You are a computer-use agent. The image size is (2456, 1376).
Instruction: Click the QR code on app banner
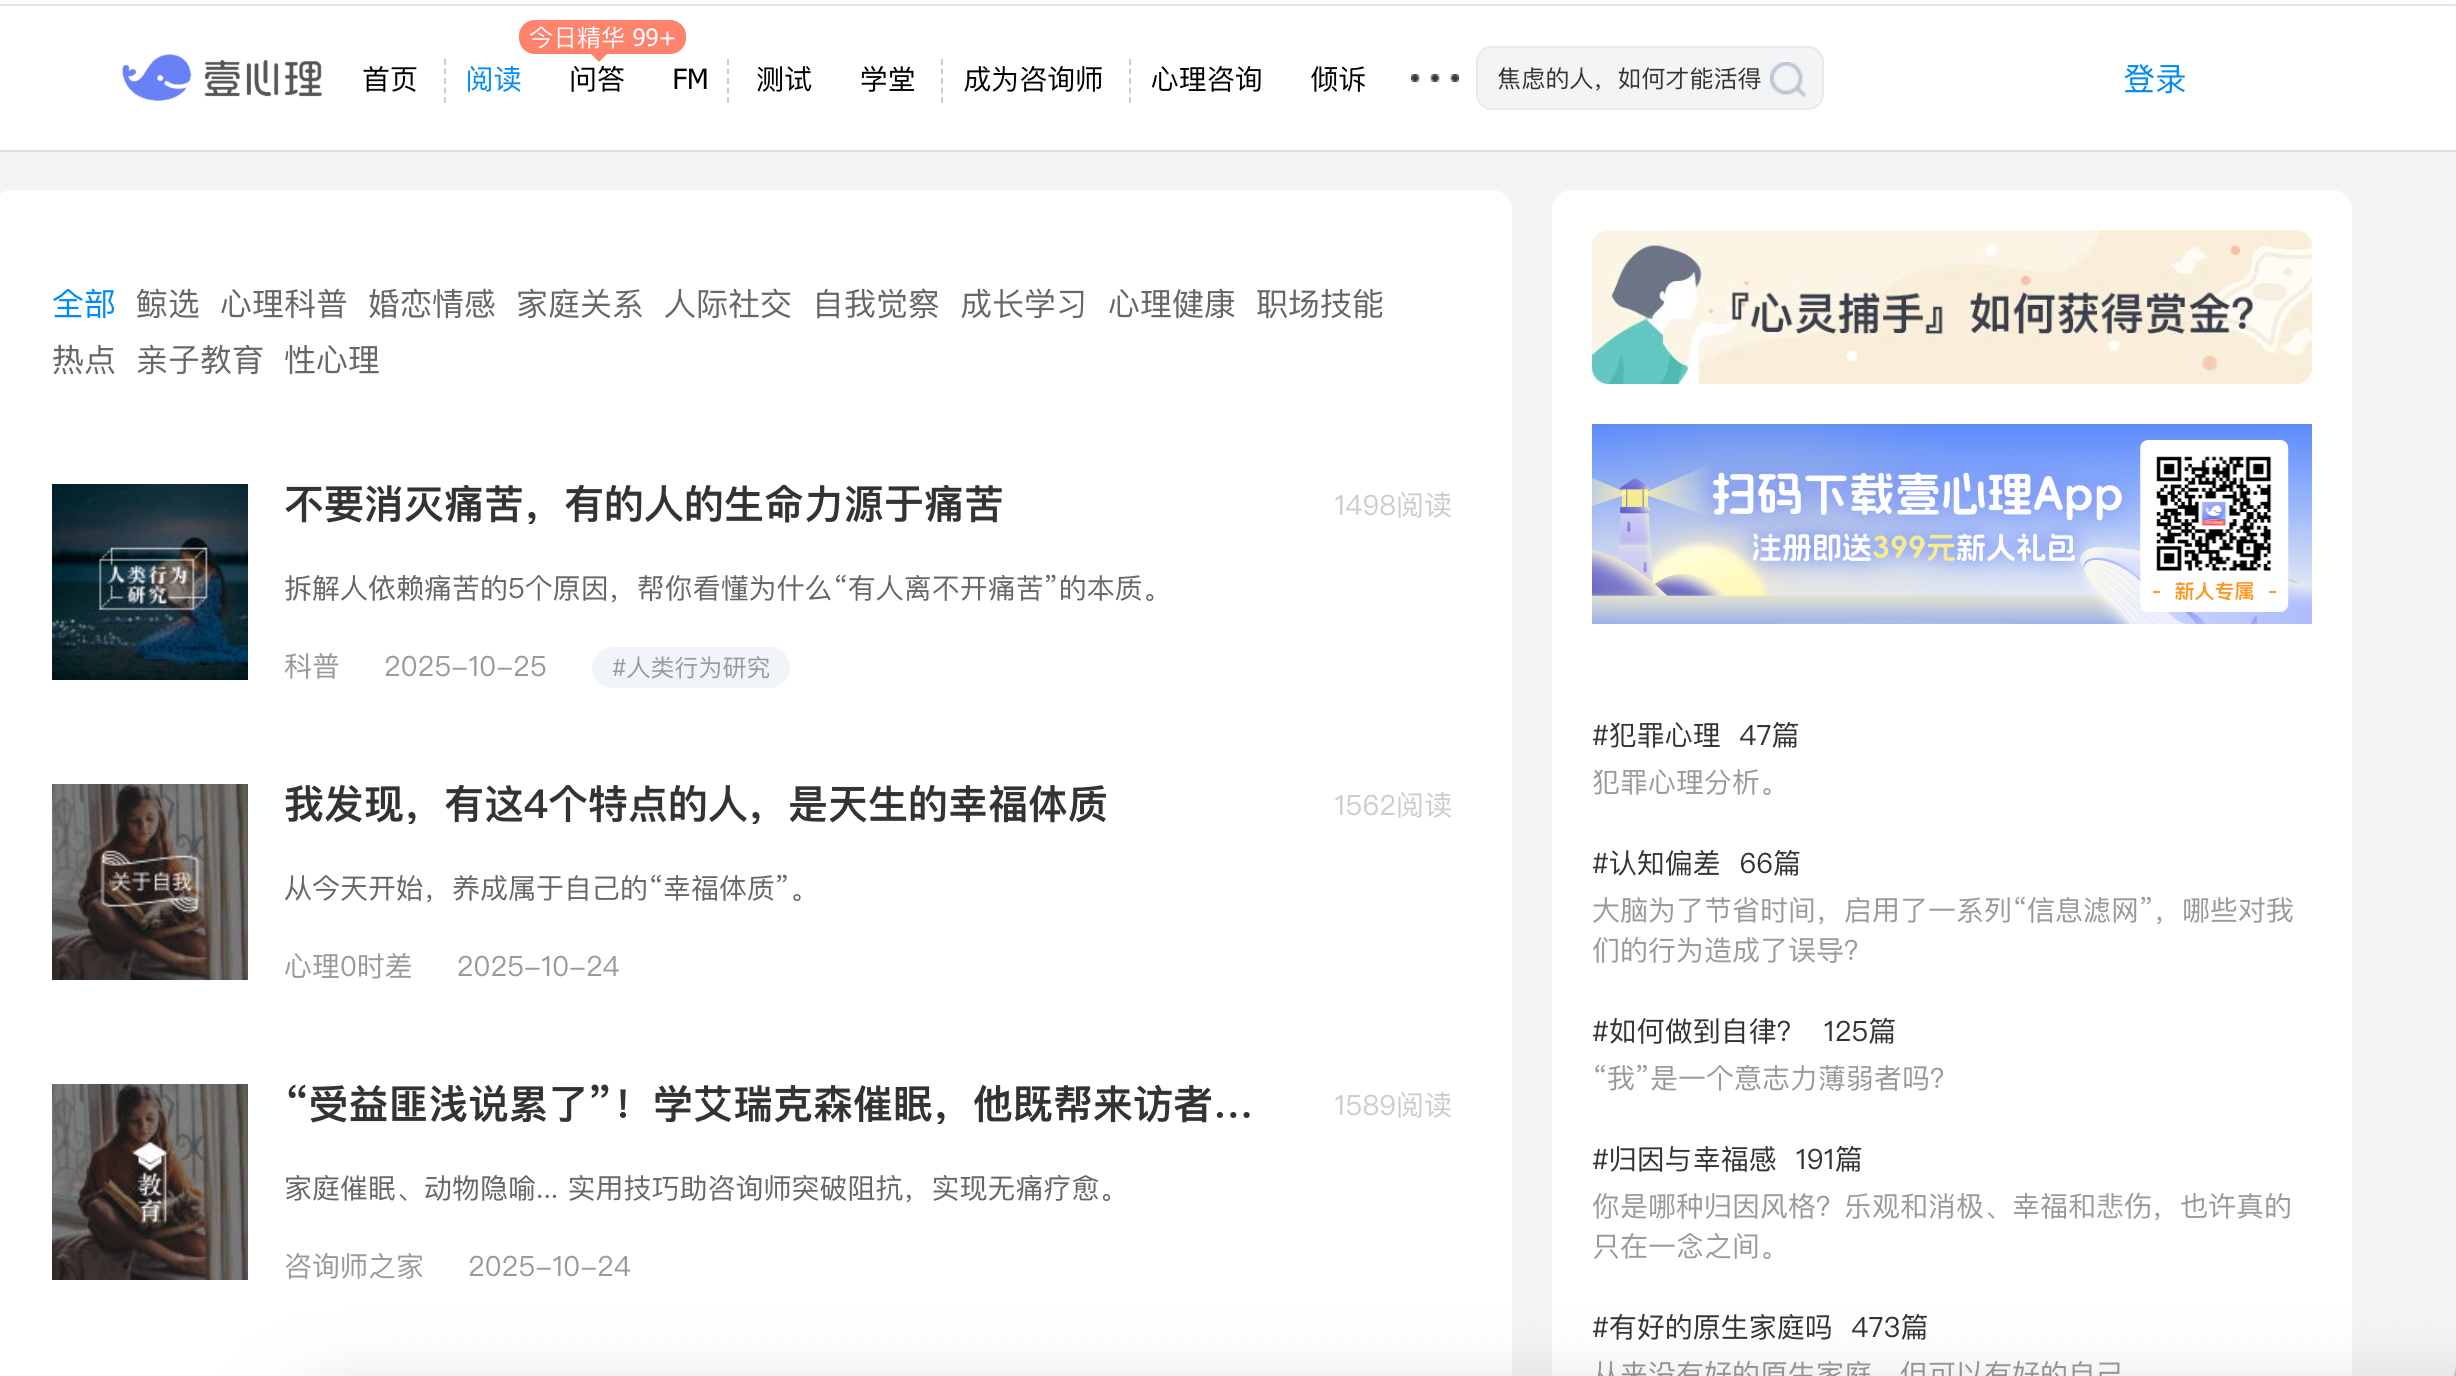(x=2213, y=514)
